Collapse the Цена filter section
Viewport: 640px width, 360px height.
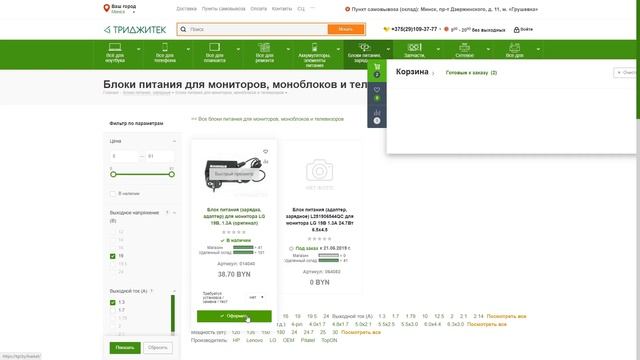click(x=174, y=141)
